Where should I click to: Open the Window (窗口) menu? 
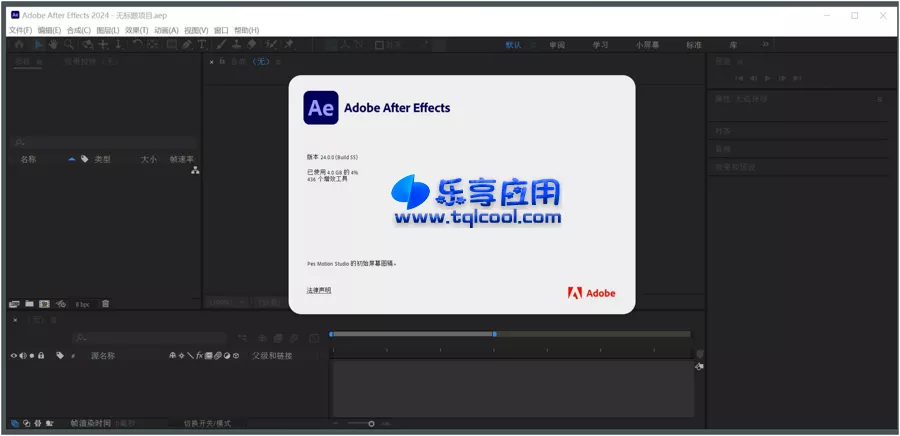pos(221,30)
